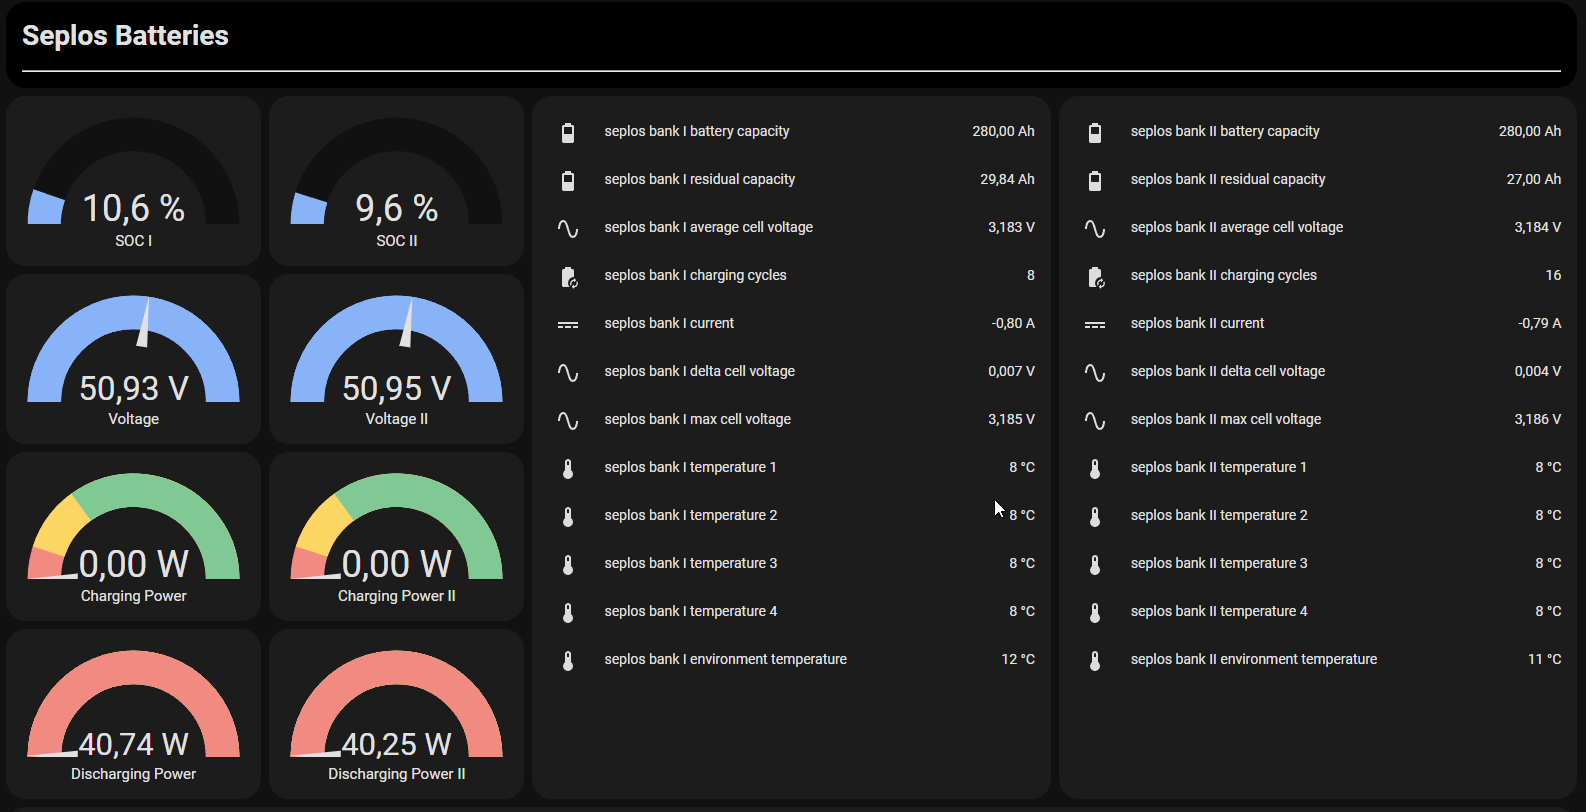Click the 12 °C environment temperature value
The image size is (1586, 812).
1018,659
